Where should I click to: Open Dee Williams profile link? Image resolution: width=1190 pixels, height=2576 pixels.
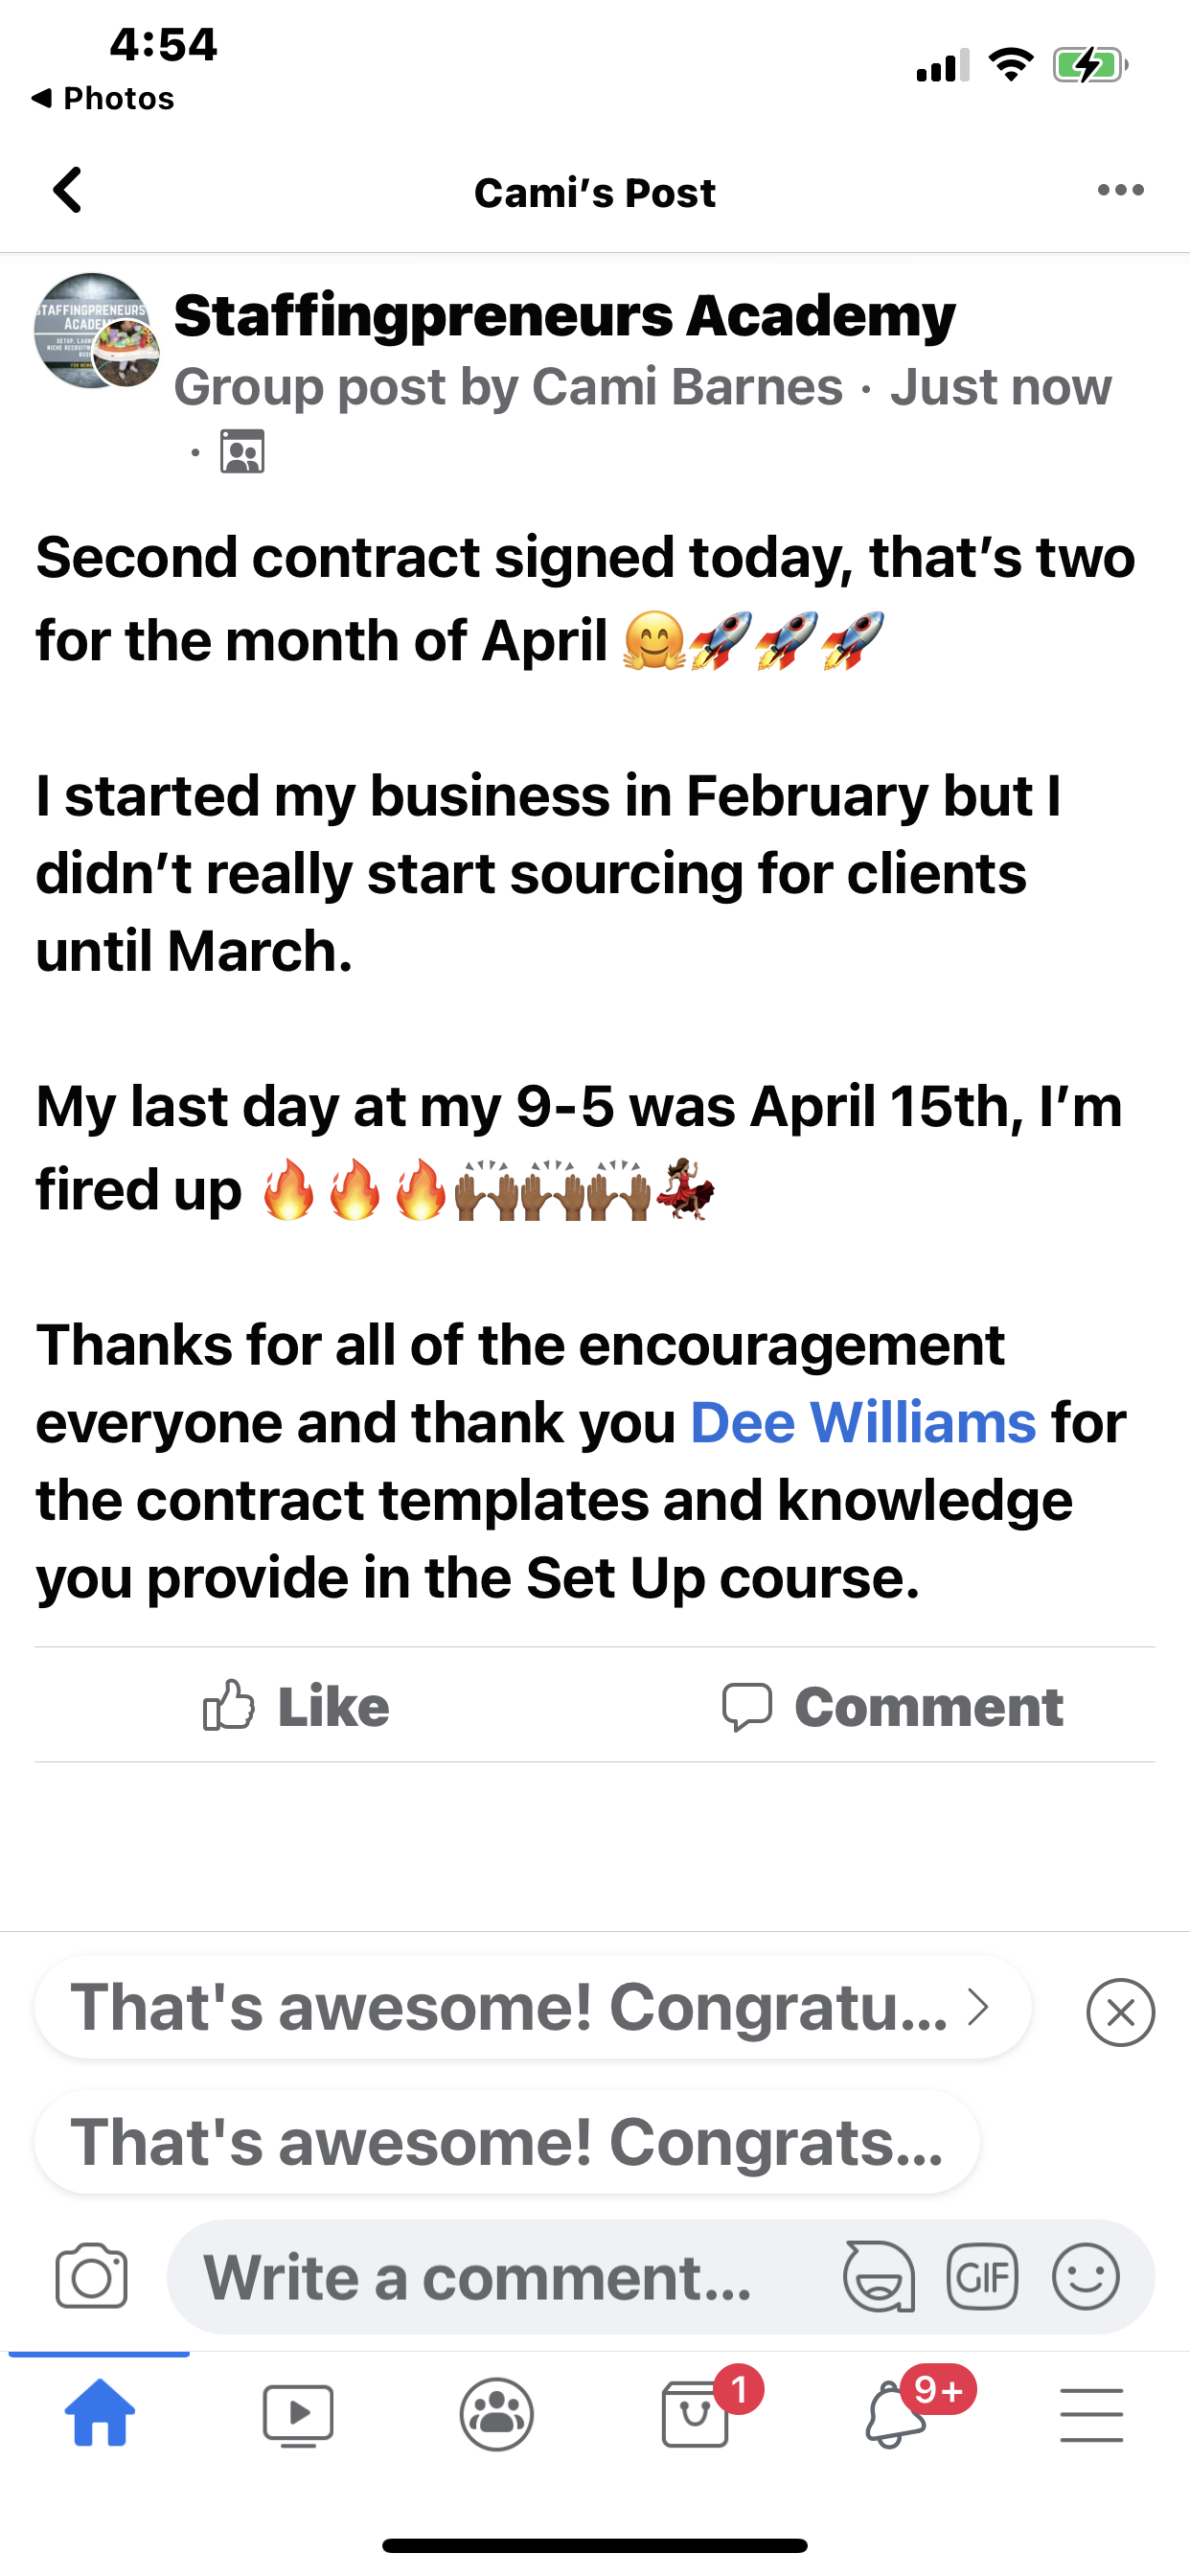pos(862,1422)
